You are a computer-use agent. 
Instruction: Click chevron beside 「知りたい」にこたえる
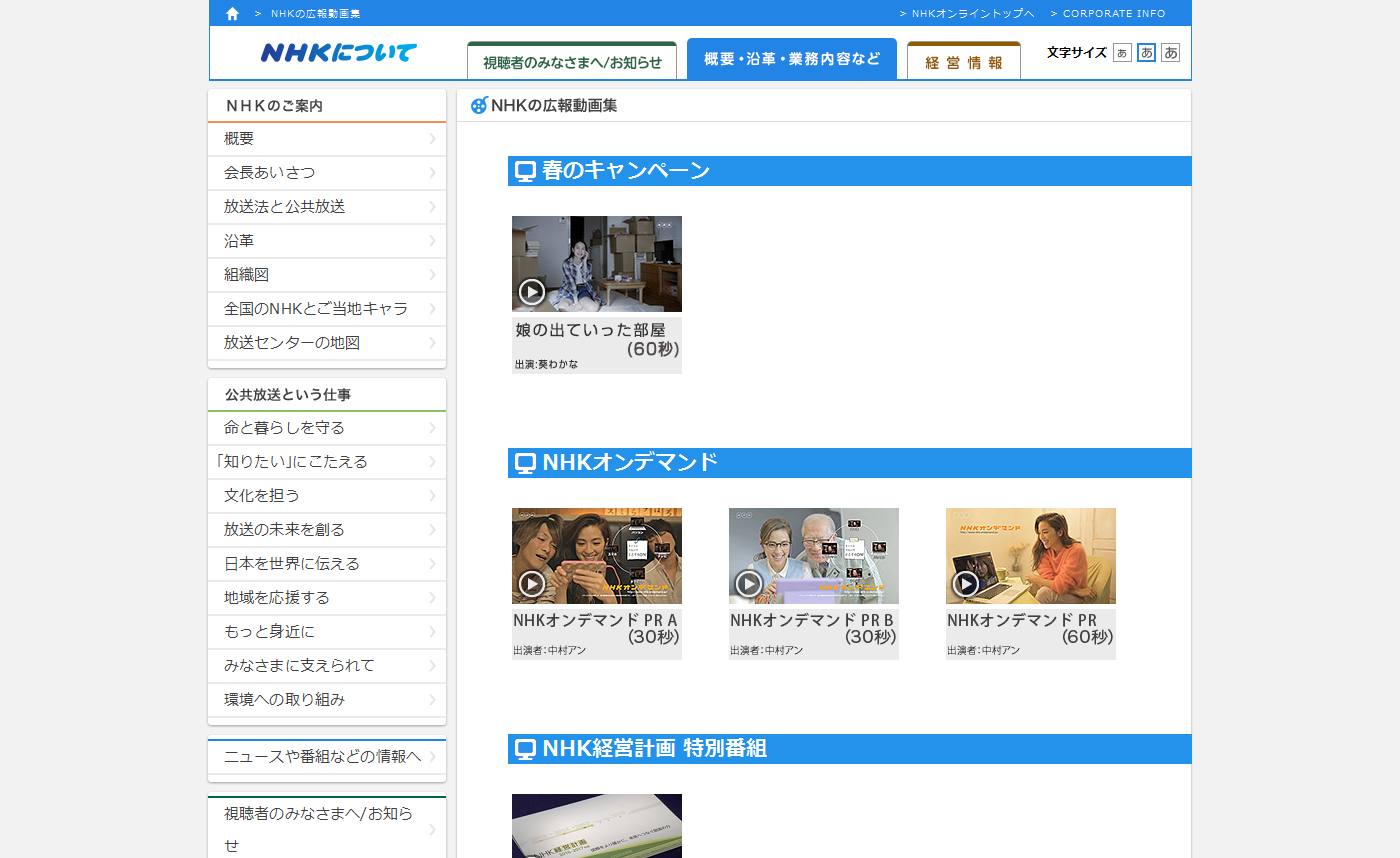tap(432, 462)
